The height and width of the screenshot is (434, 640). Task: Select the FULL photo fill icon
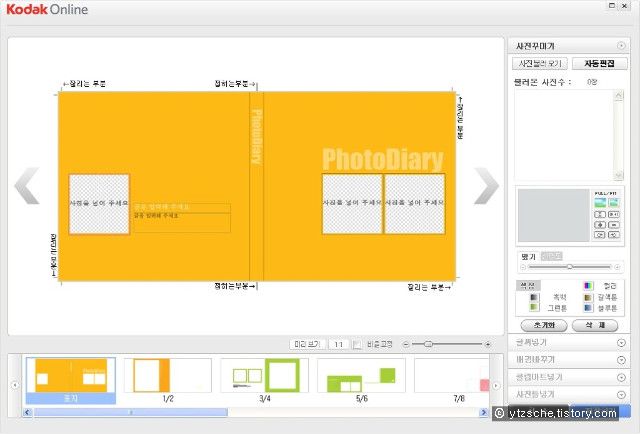600,203
